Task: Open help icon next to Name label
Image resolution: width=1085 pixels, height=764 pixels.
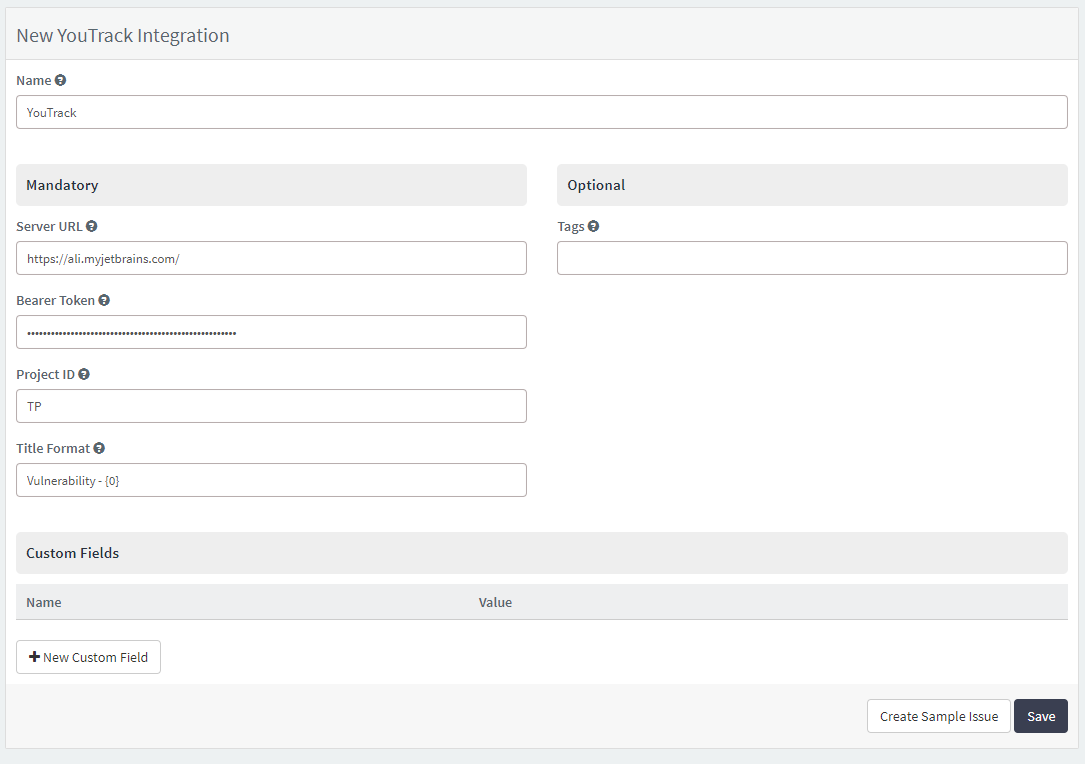Action: (x=60, y=80)
